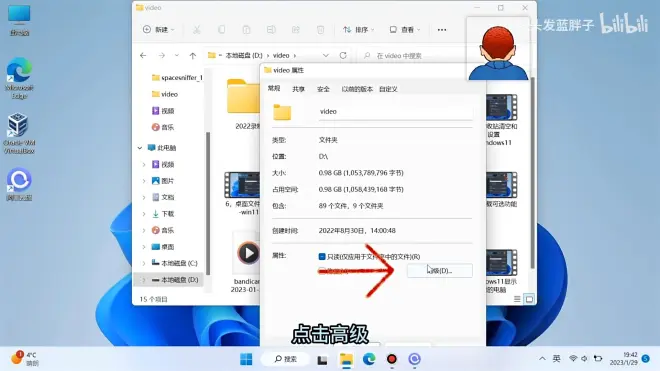Switch to the Customize (自定义) tab

click(x=388, y=89)
